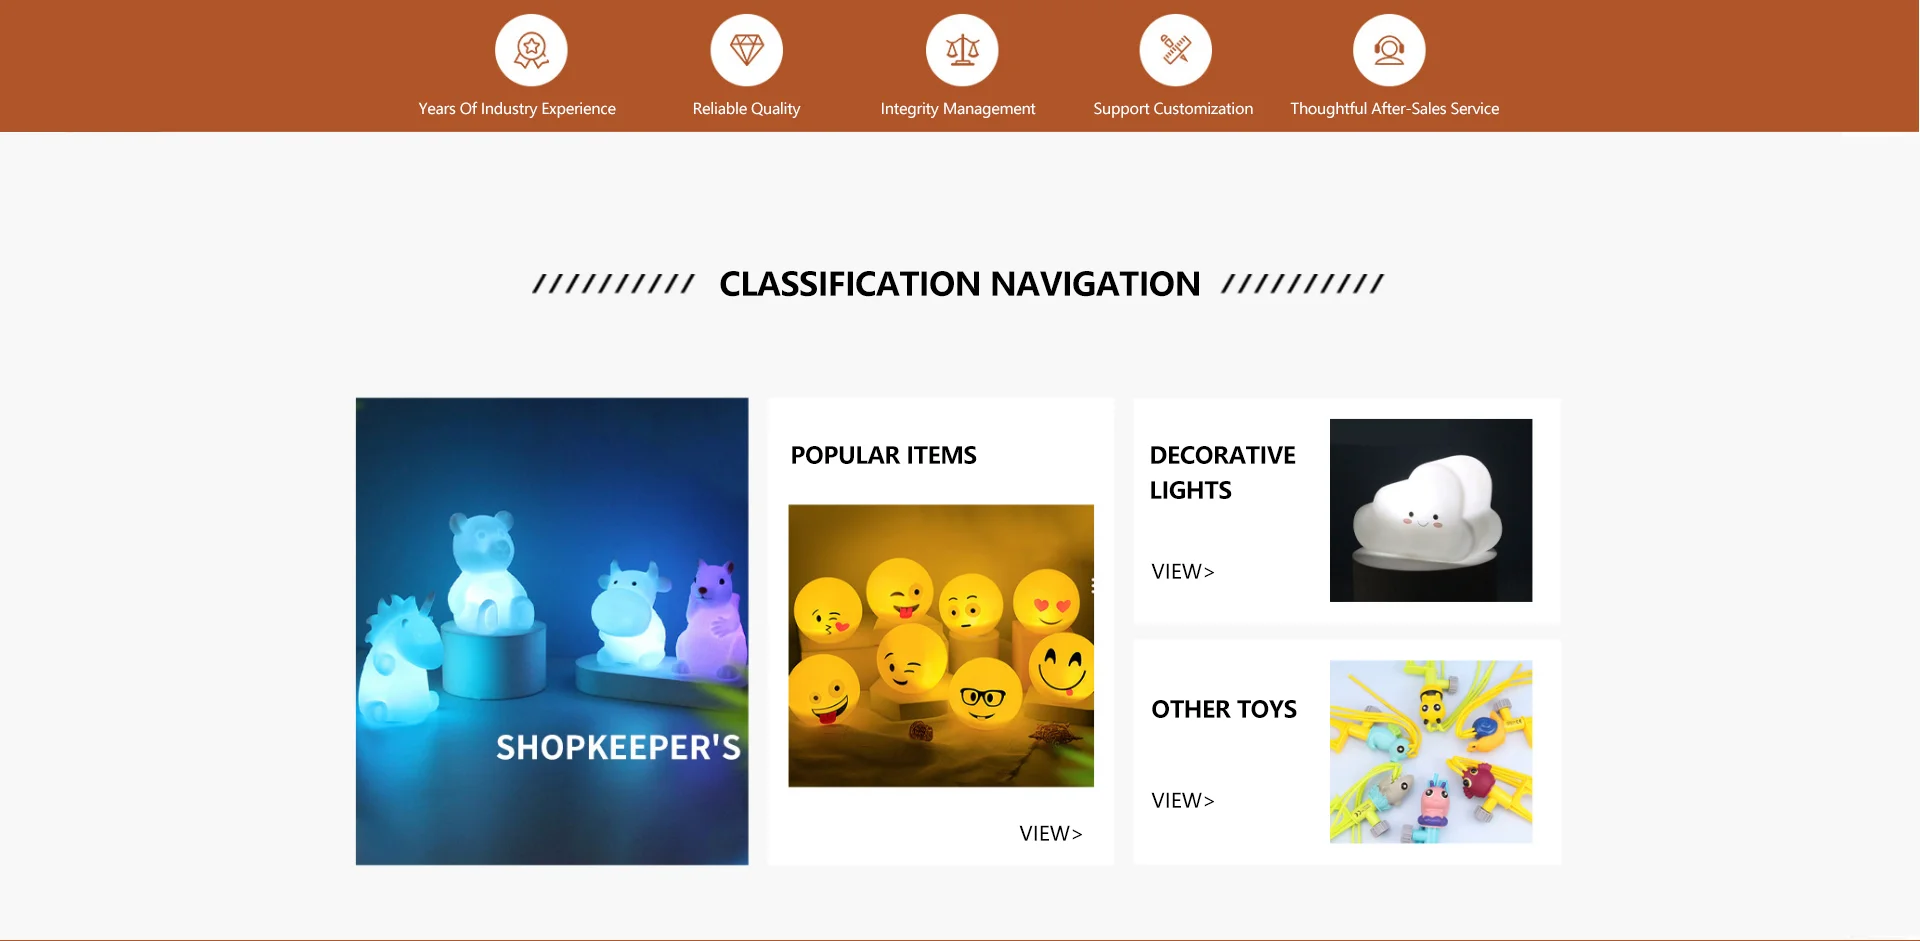Click the diamond Reliable Quality icon
Viewport: 1920px width, 941px height.
(747, 50)
